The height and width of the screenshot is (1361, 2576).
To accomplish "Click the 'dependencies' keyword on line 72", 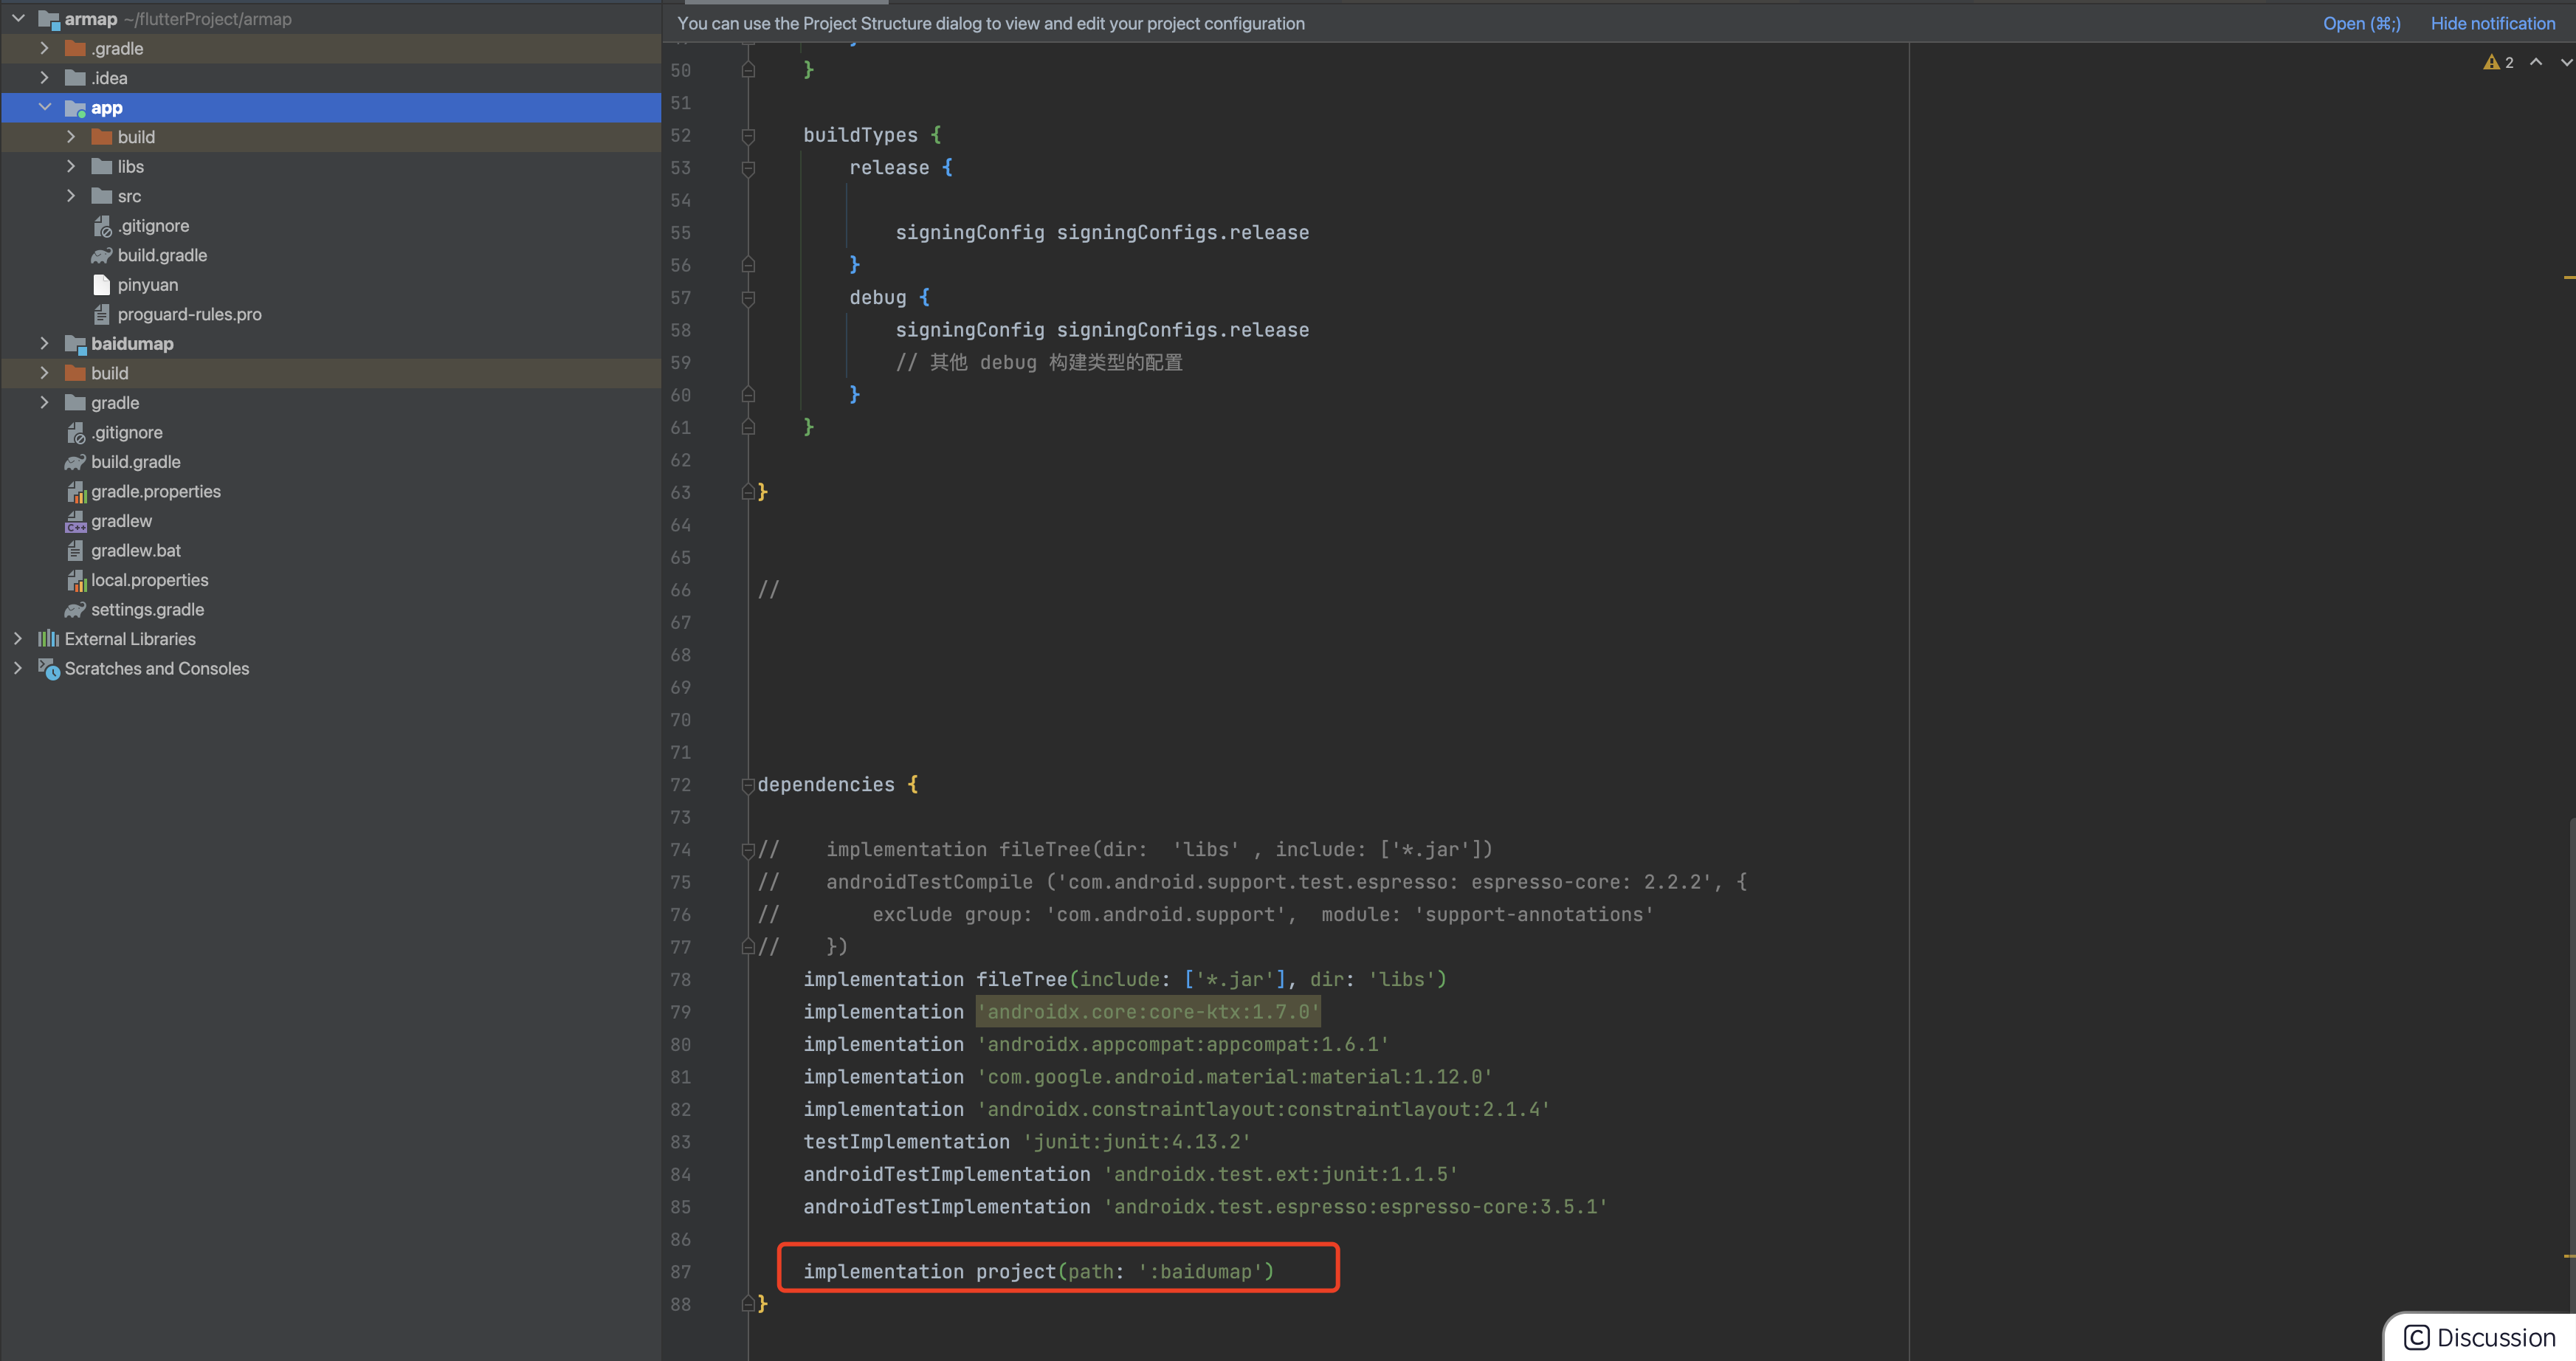I will [826, 785].
